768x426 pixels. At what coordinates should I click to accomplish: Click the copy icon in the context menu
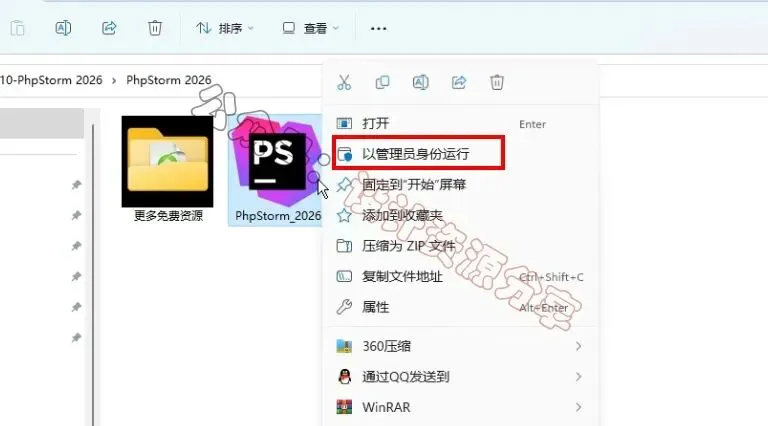point(383,82)
